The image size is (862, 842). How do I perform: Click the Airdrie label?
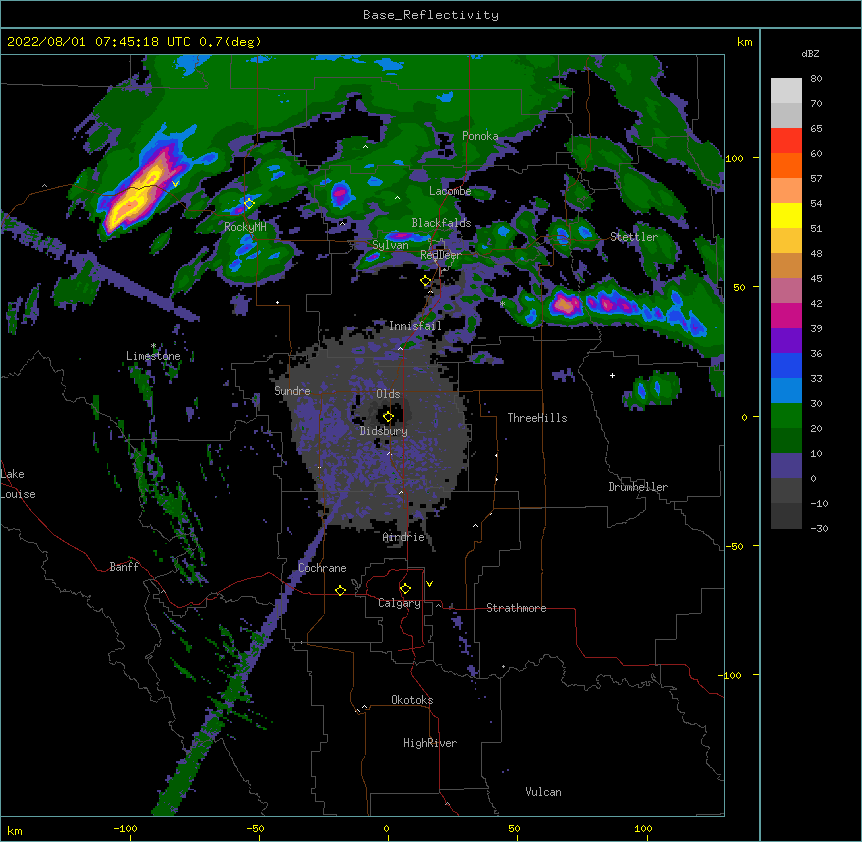tap(404, 537)
